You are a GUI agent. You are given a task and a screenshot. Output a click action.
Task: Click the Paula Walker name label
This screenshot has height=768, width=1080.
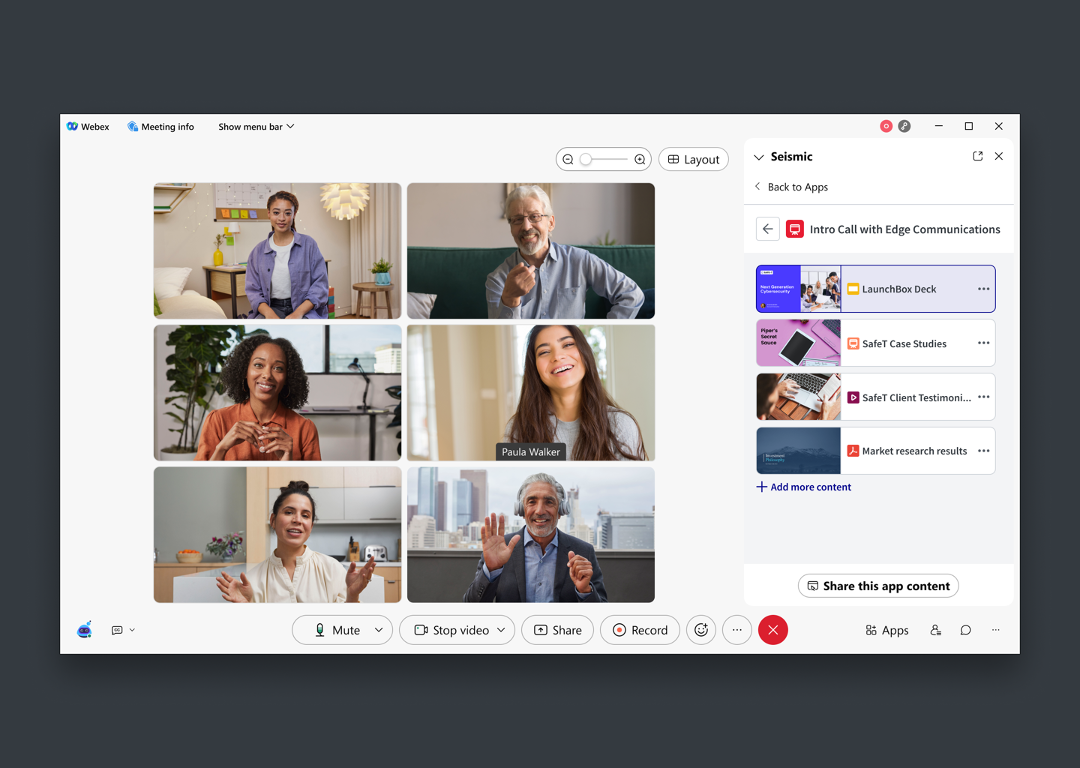[531, 452]
